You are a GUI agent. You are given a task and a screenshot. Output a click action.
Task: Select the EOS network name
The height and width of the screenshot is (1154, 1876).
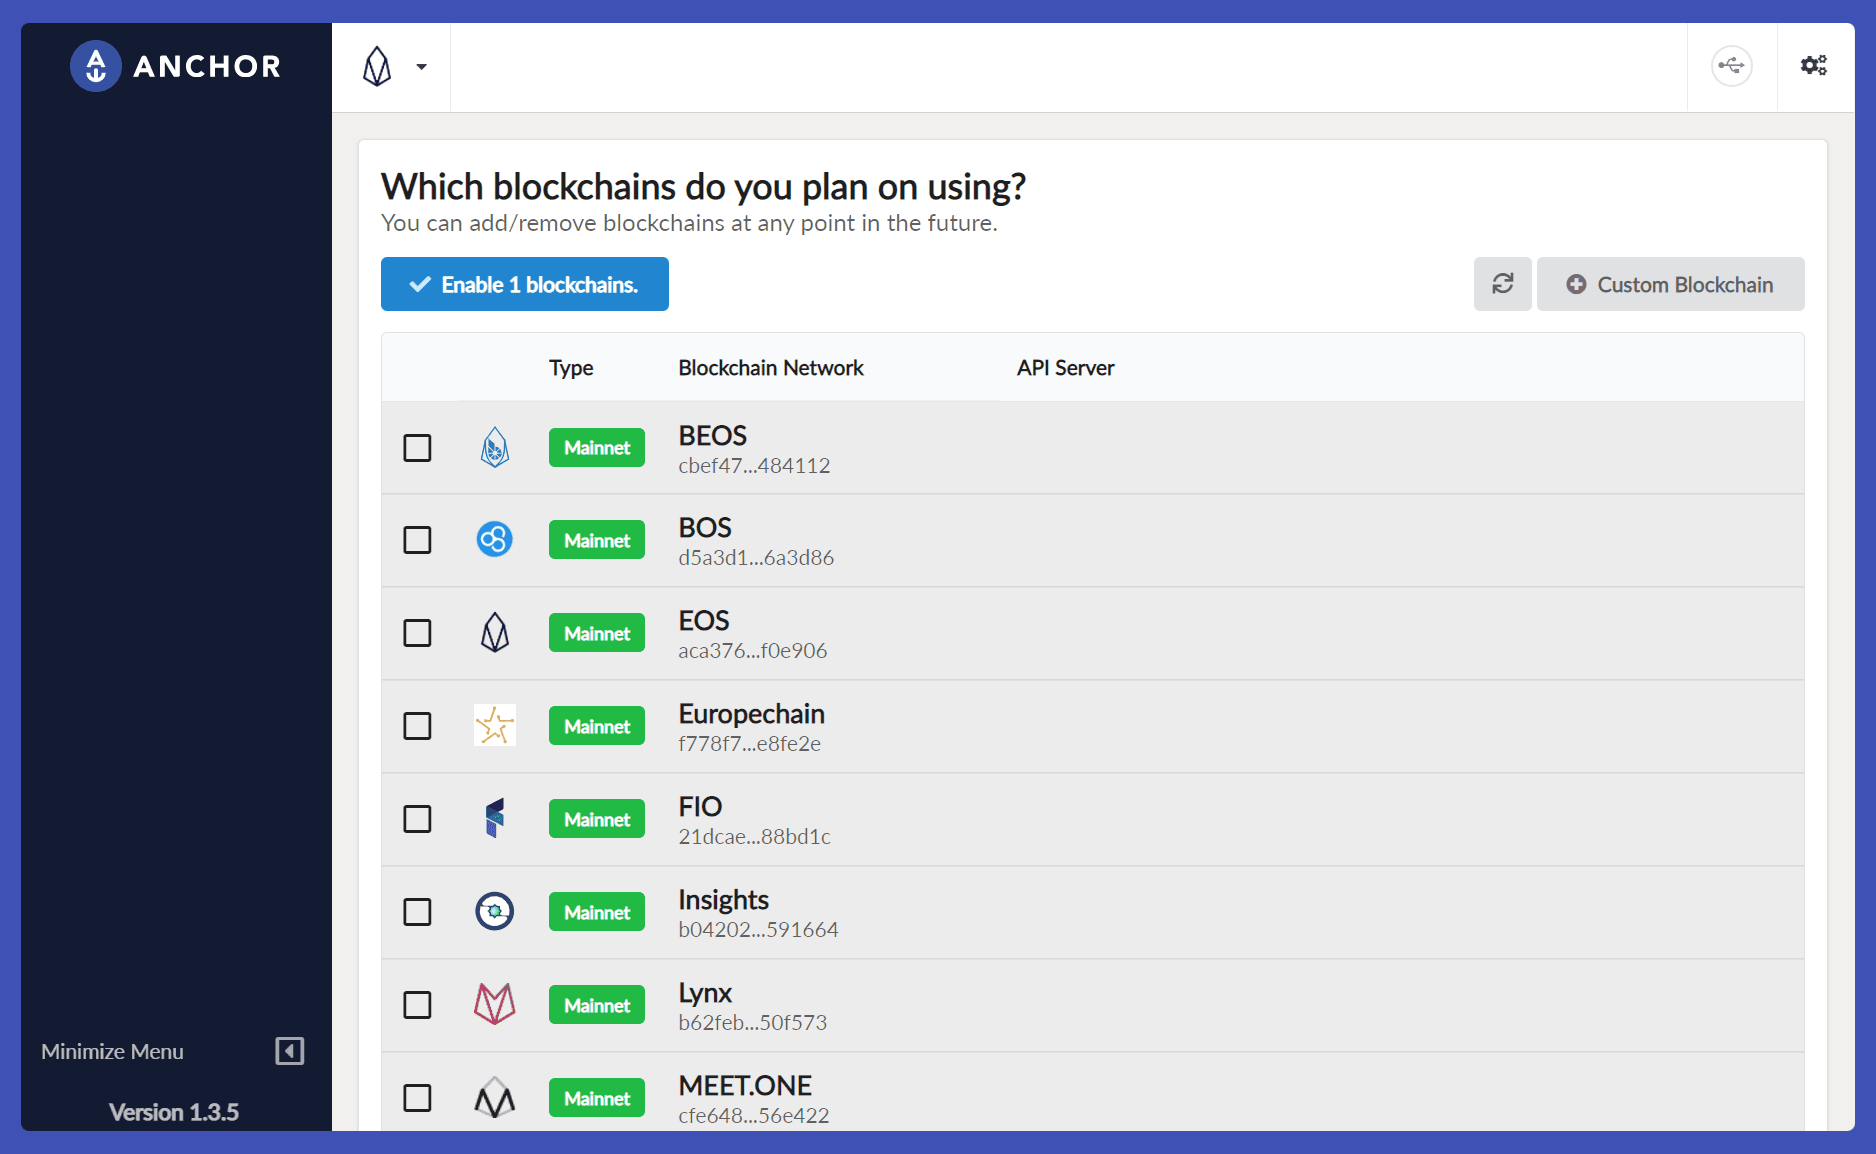tap(704, 620)
